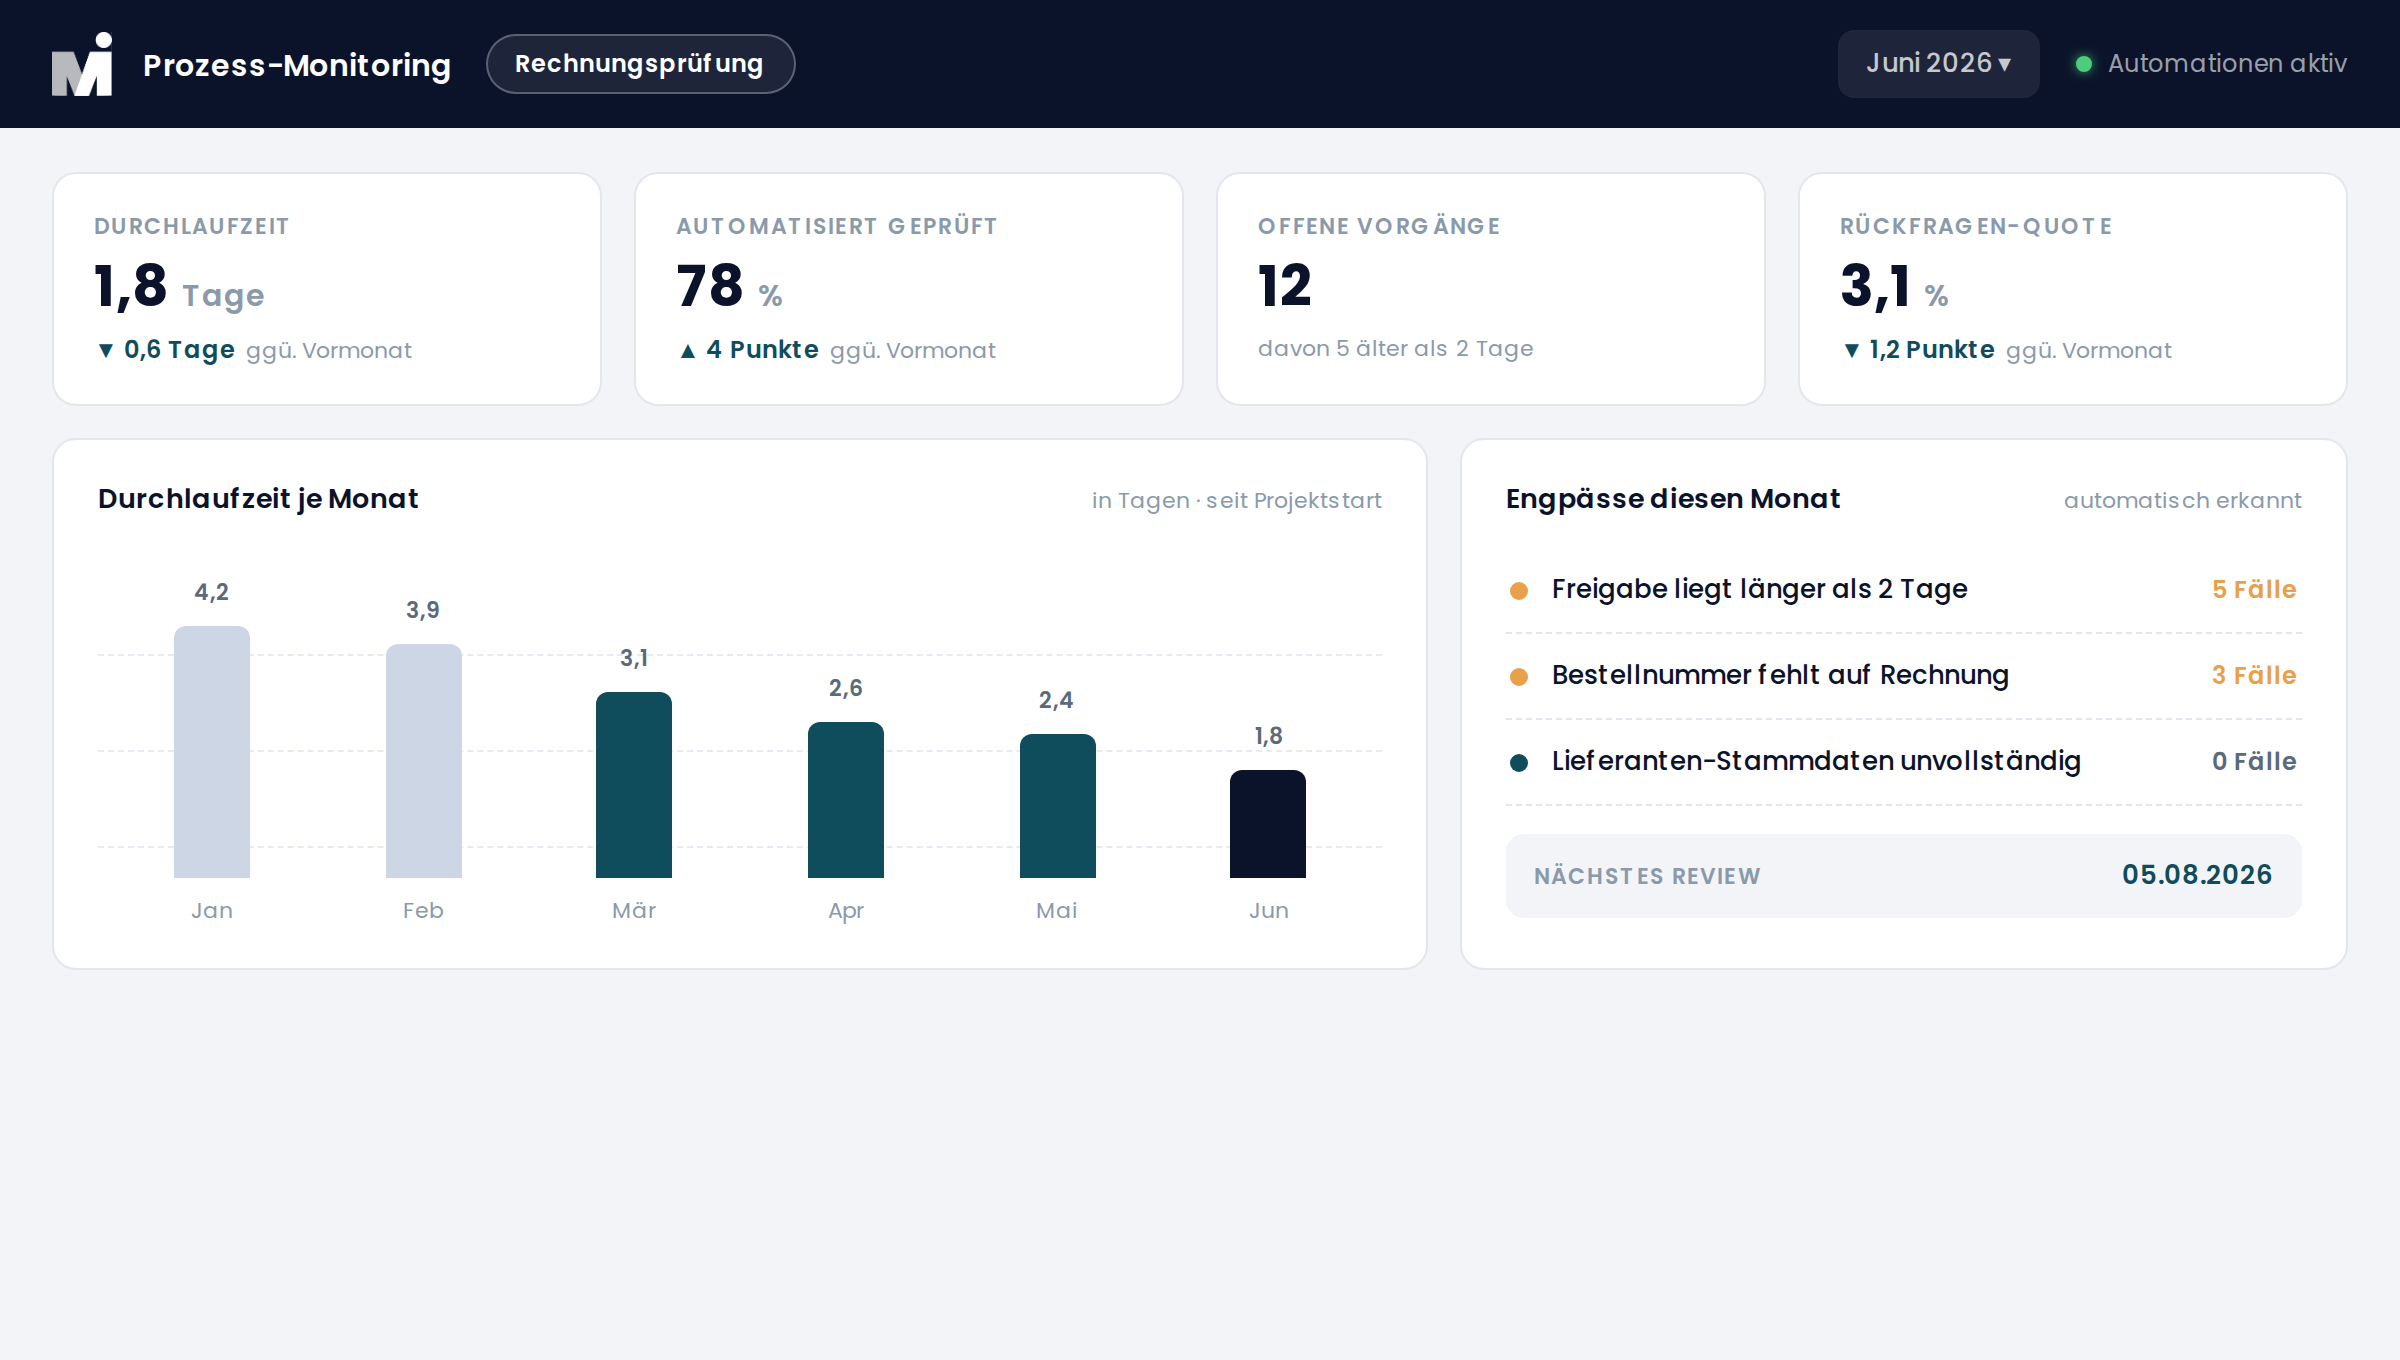
Task: Click the Mär bar labeled 3,1
Action: 634,785
